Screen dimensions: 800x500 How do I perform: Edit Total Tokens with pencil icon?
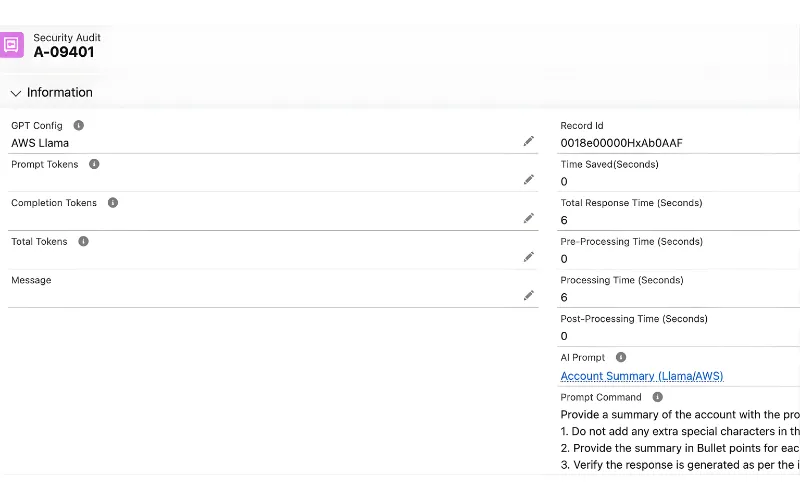529,257
